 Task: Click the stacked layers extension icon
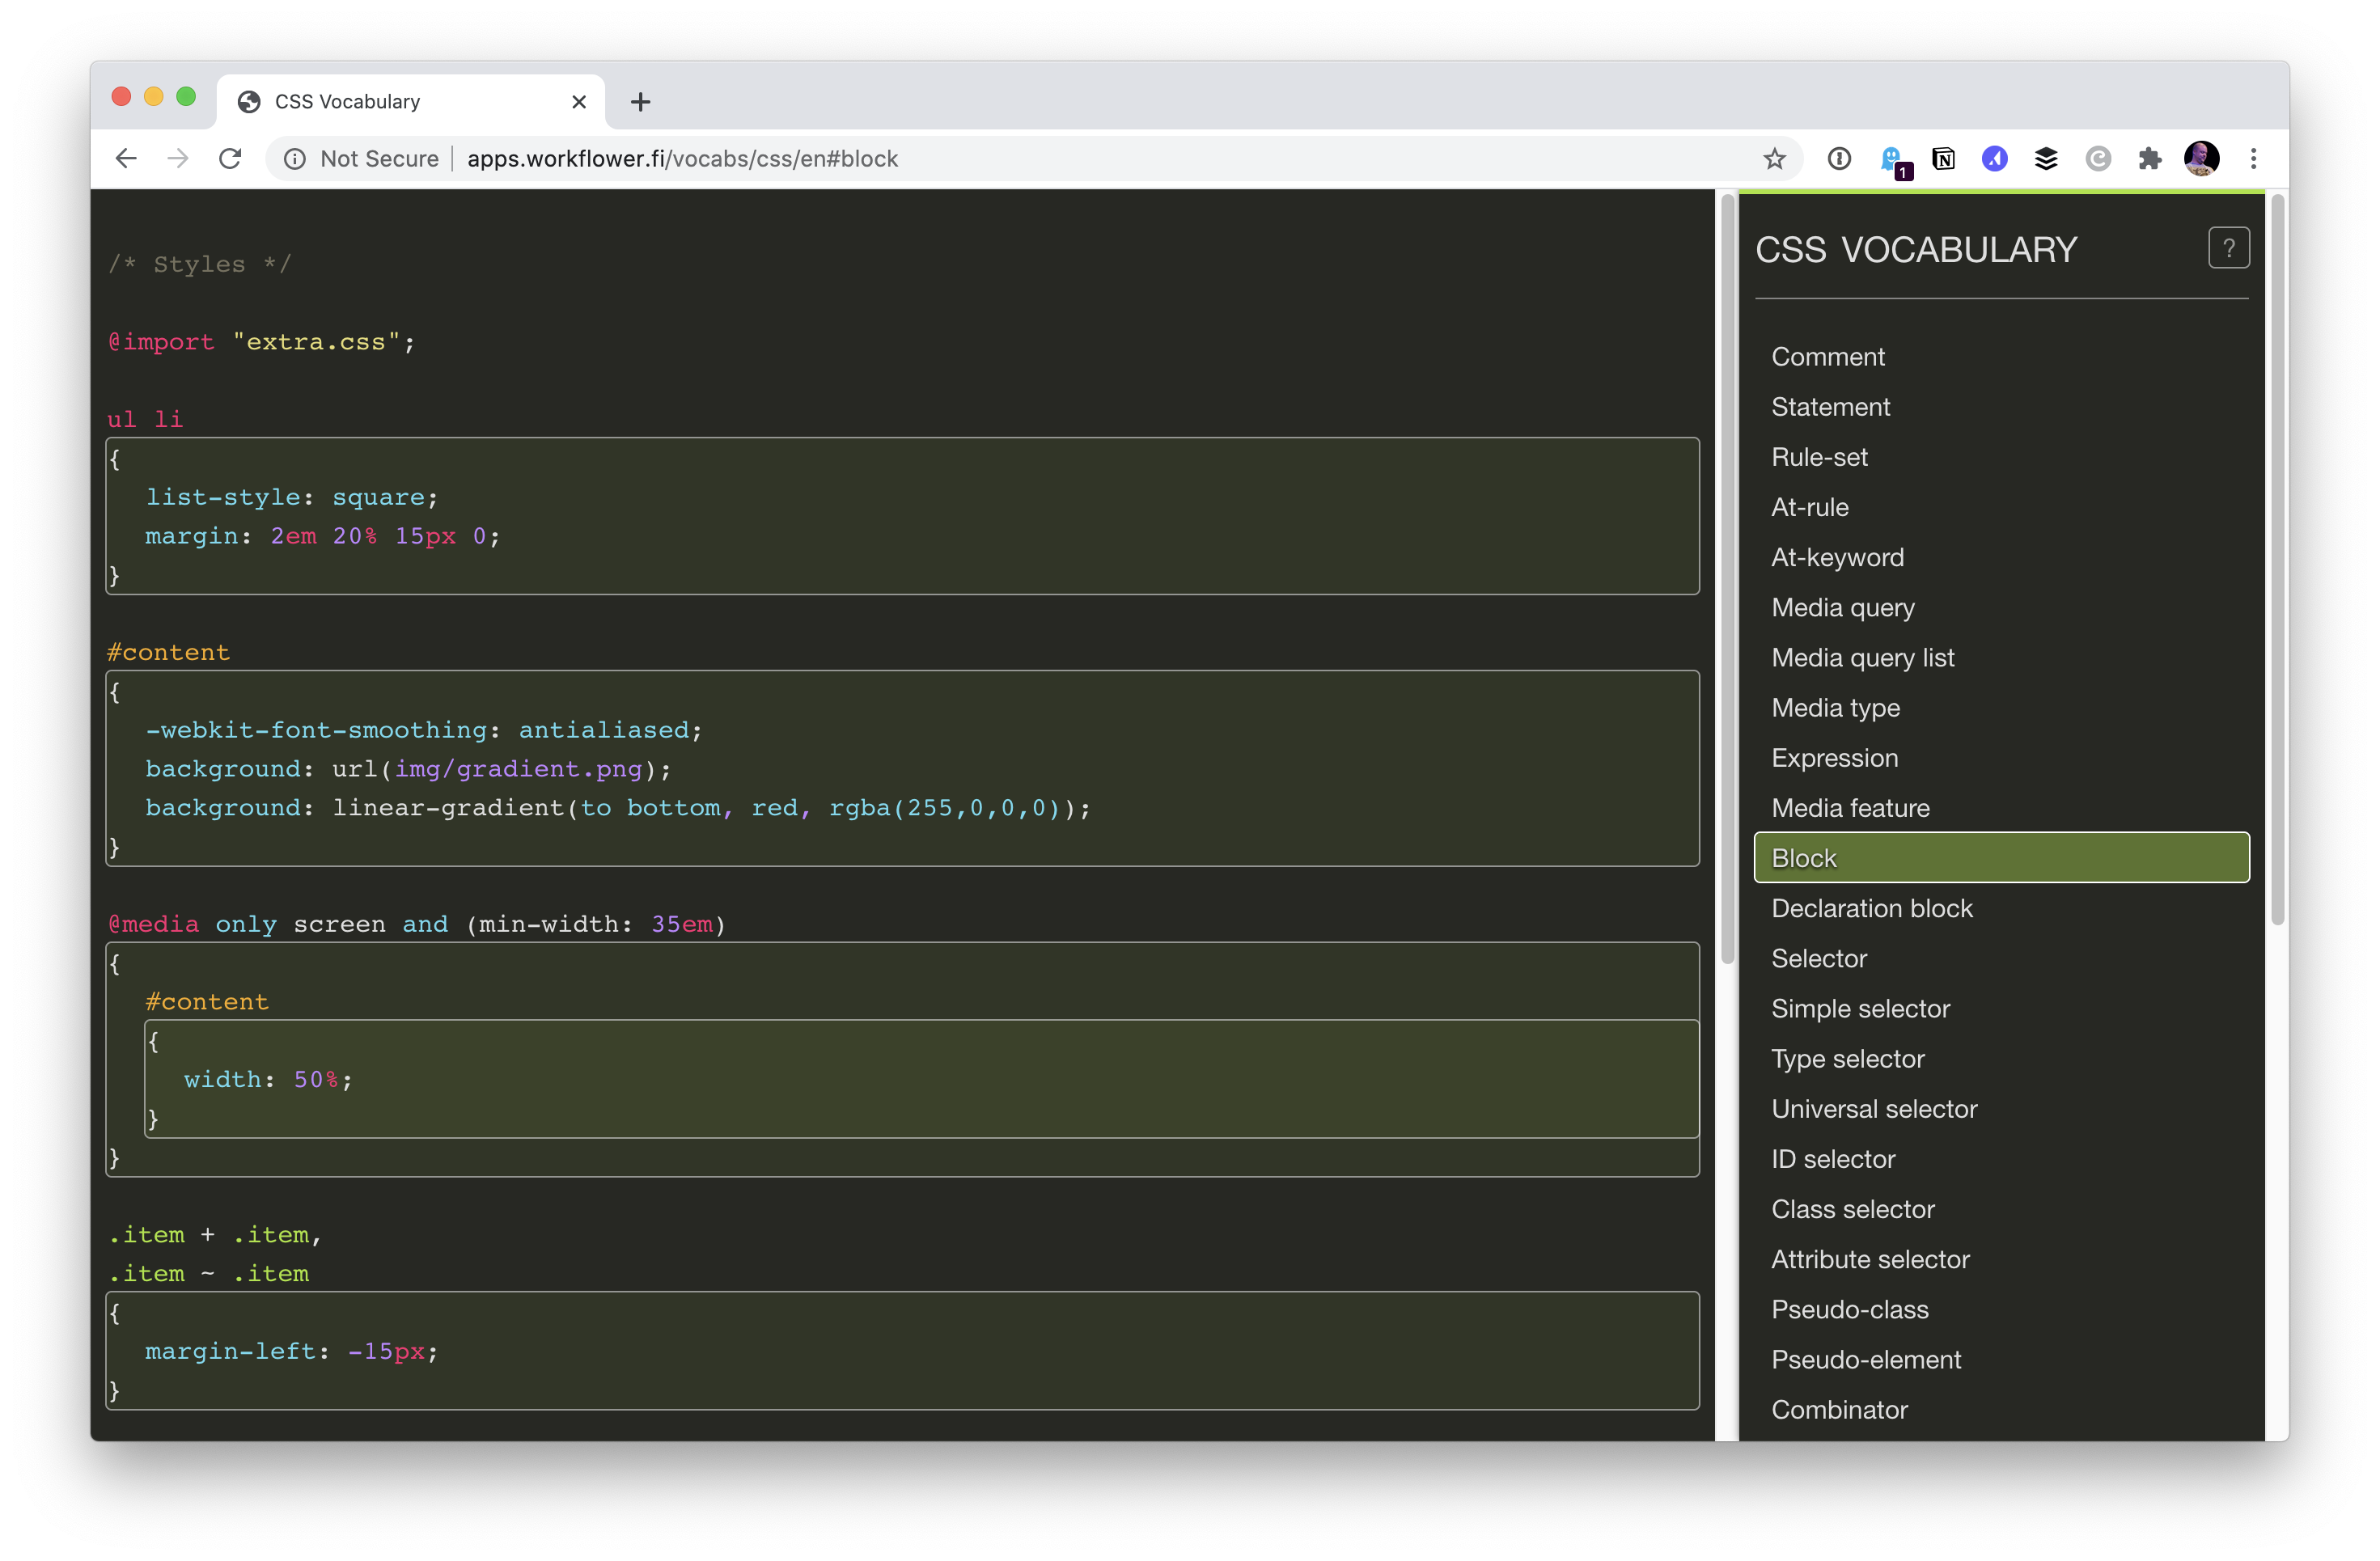[2046, 159]
